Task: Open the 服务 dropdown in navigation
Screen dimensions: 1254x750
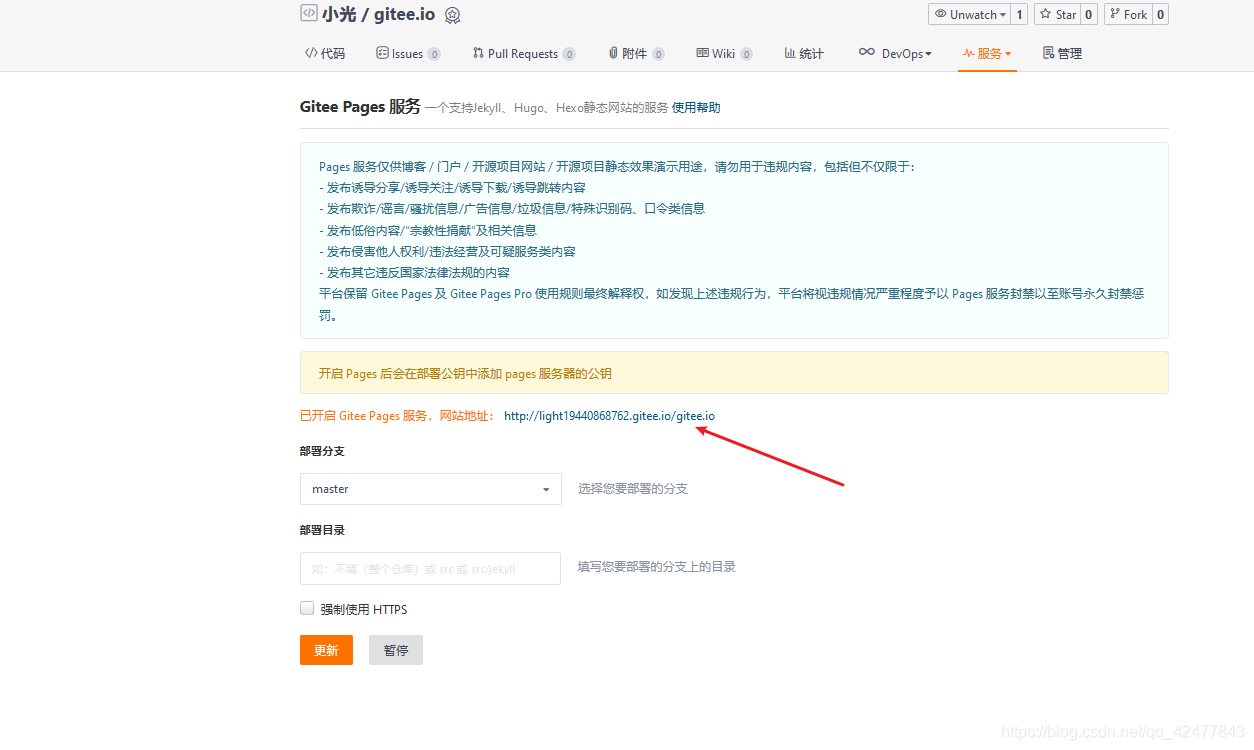Action: pos(987,53)
